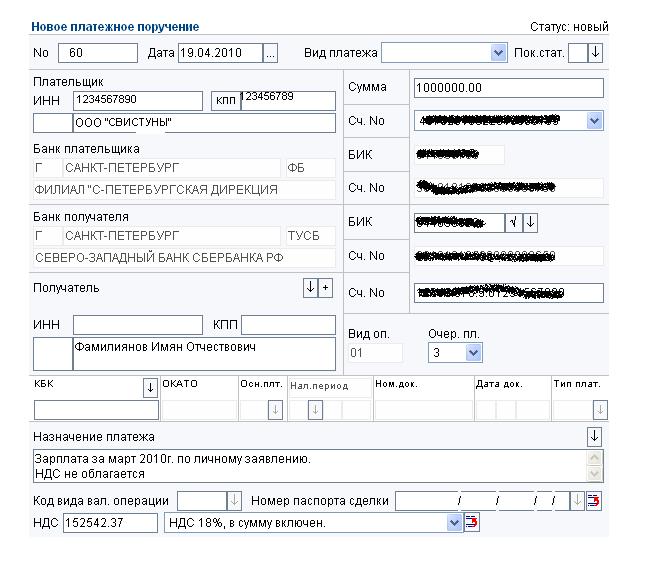Image resolution: width=654 pixels, height=569 pixels.
Task: Click the recipient name field Фамилиянов
Action: [x=203, y=353]
